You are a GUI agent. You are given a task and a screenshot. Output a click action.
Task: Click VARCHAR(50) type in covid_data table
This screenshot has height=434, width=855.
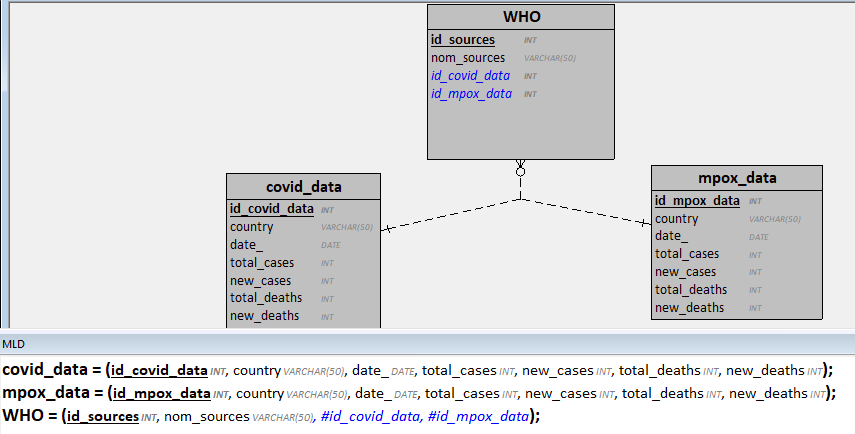[346, 227]
